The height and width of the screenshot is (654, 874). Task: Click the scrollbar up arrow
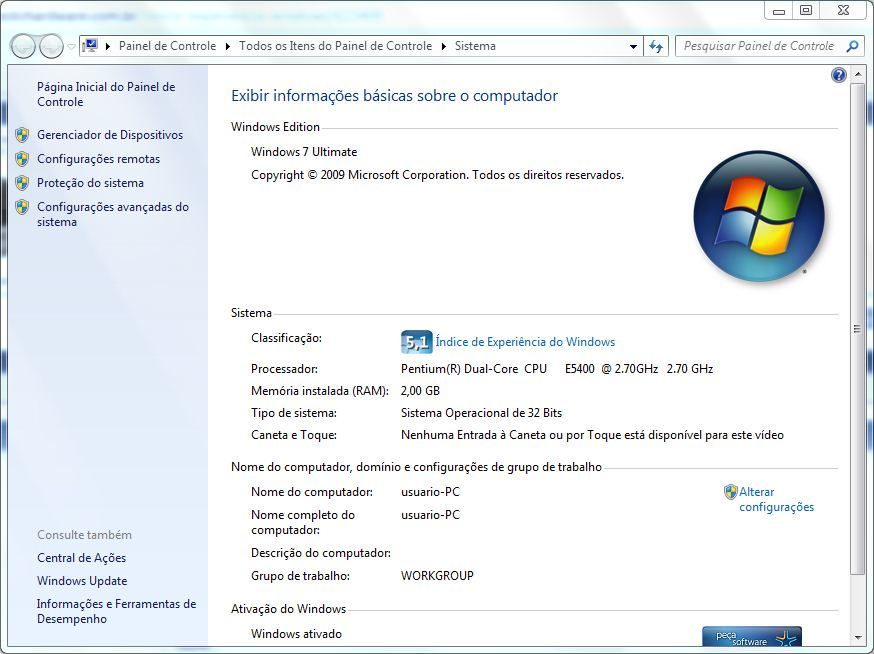click(857, 75)
